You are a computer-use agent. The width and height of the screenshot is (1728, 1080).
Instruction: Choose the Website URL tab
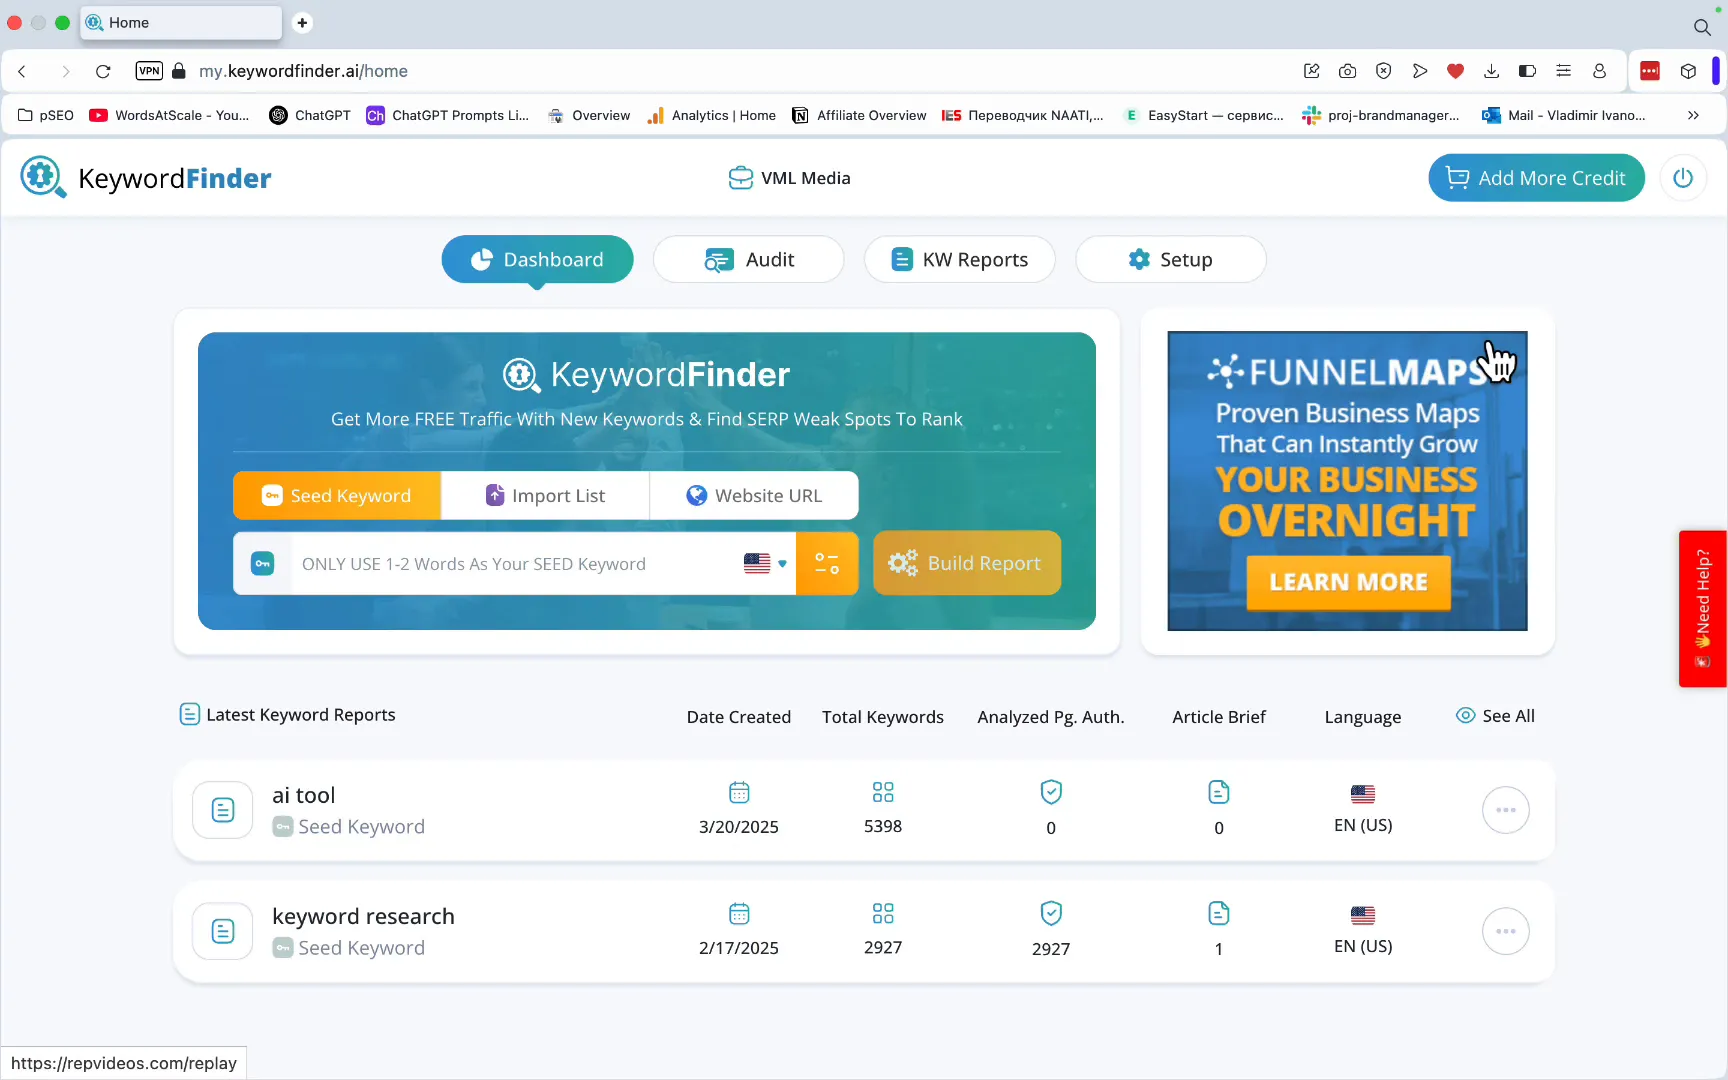[754, 495]
